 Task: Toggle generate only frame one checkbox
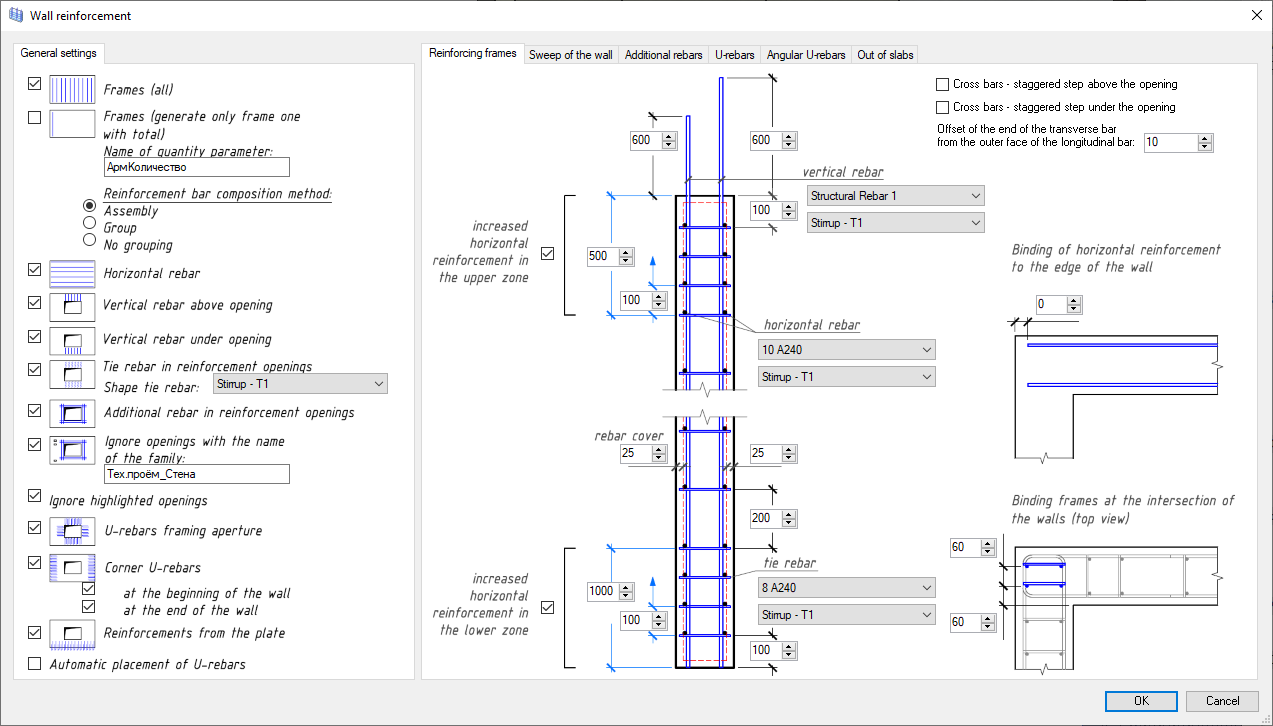click(x=35, y=117)
